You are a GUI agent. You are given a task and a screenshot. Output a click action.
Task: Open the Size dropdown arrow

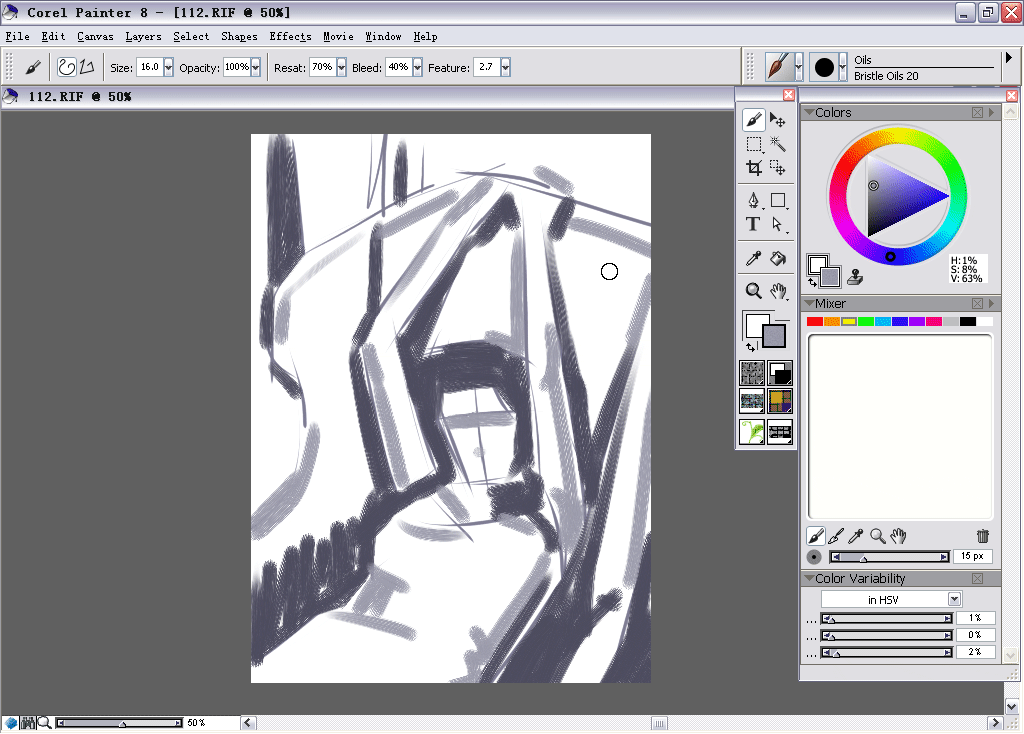(x=168, y=67)
